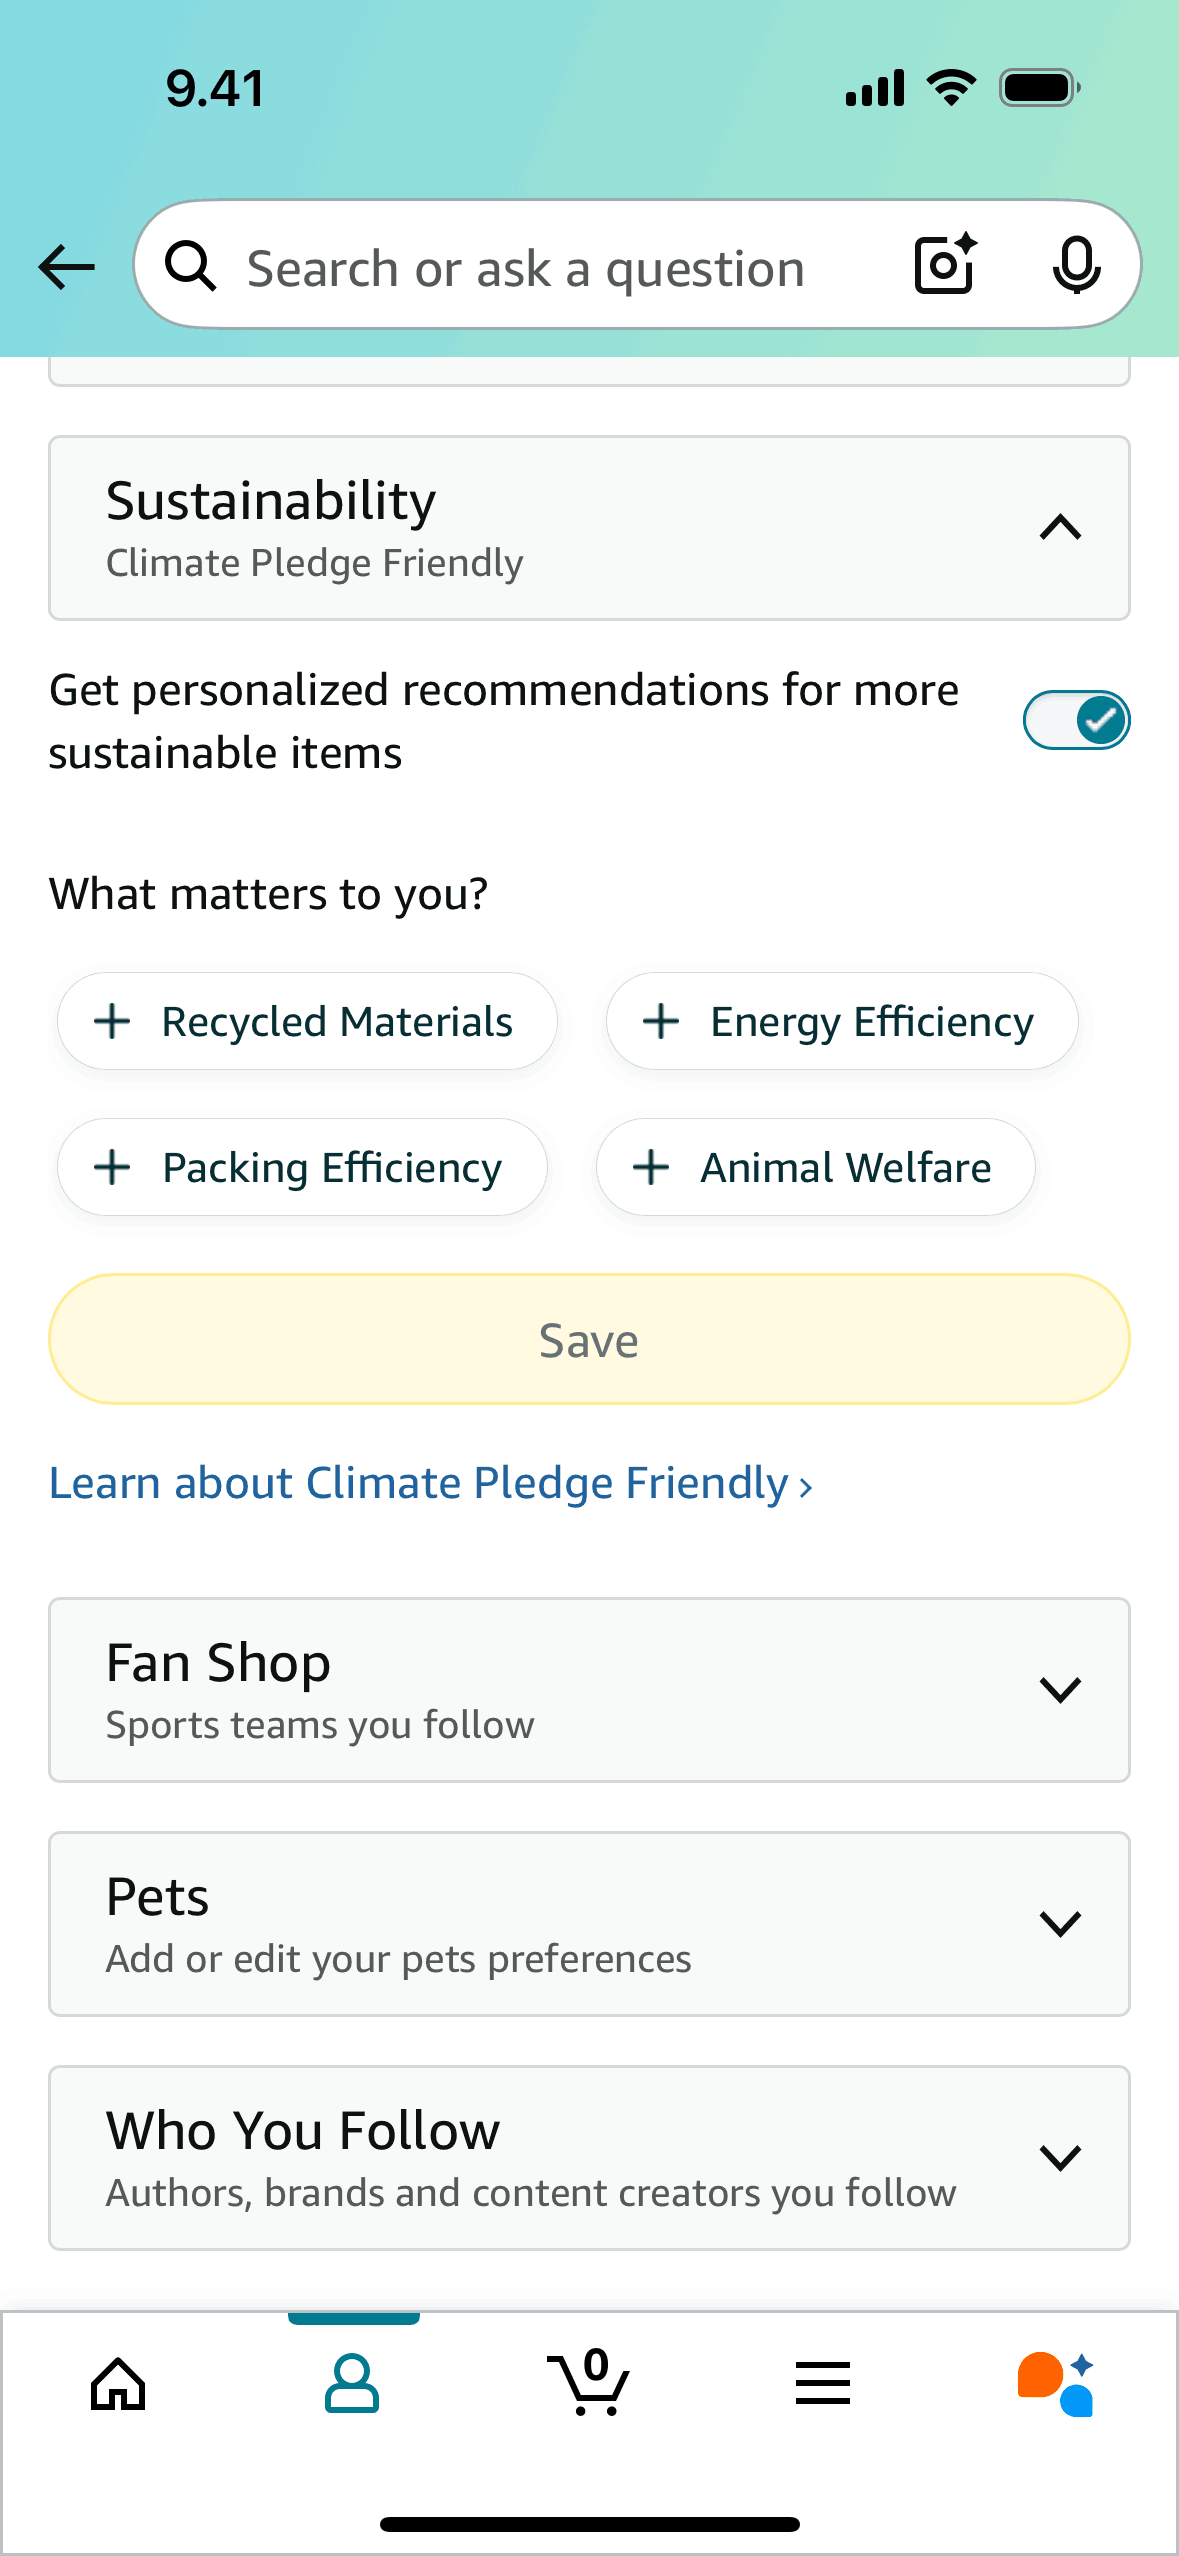Expand the Fan Shop section

pos(1060,1690)
